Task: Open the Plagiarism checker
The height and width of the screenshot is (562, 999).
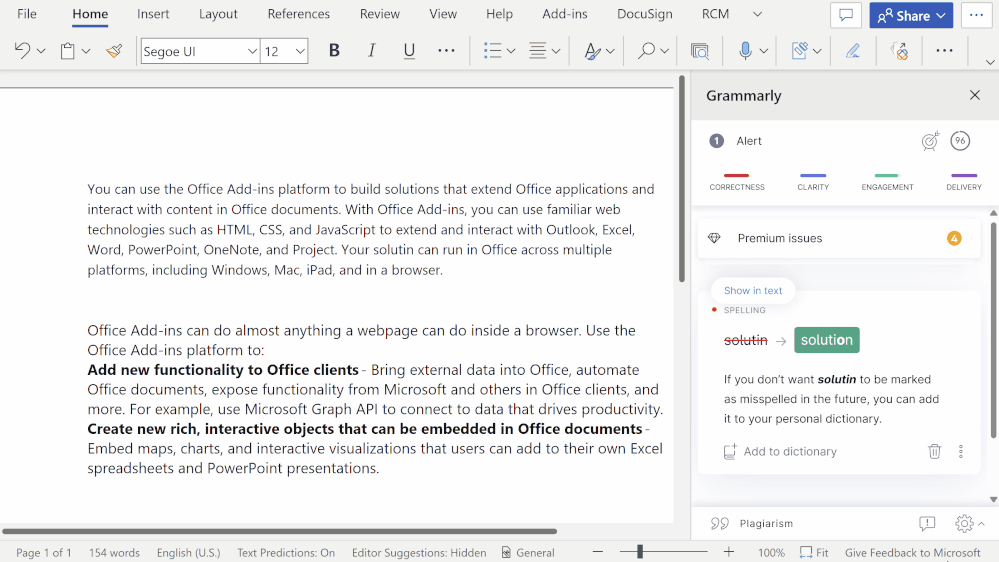Action: tap(752, 523)
